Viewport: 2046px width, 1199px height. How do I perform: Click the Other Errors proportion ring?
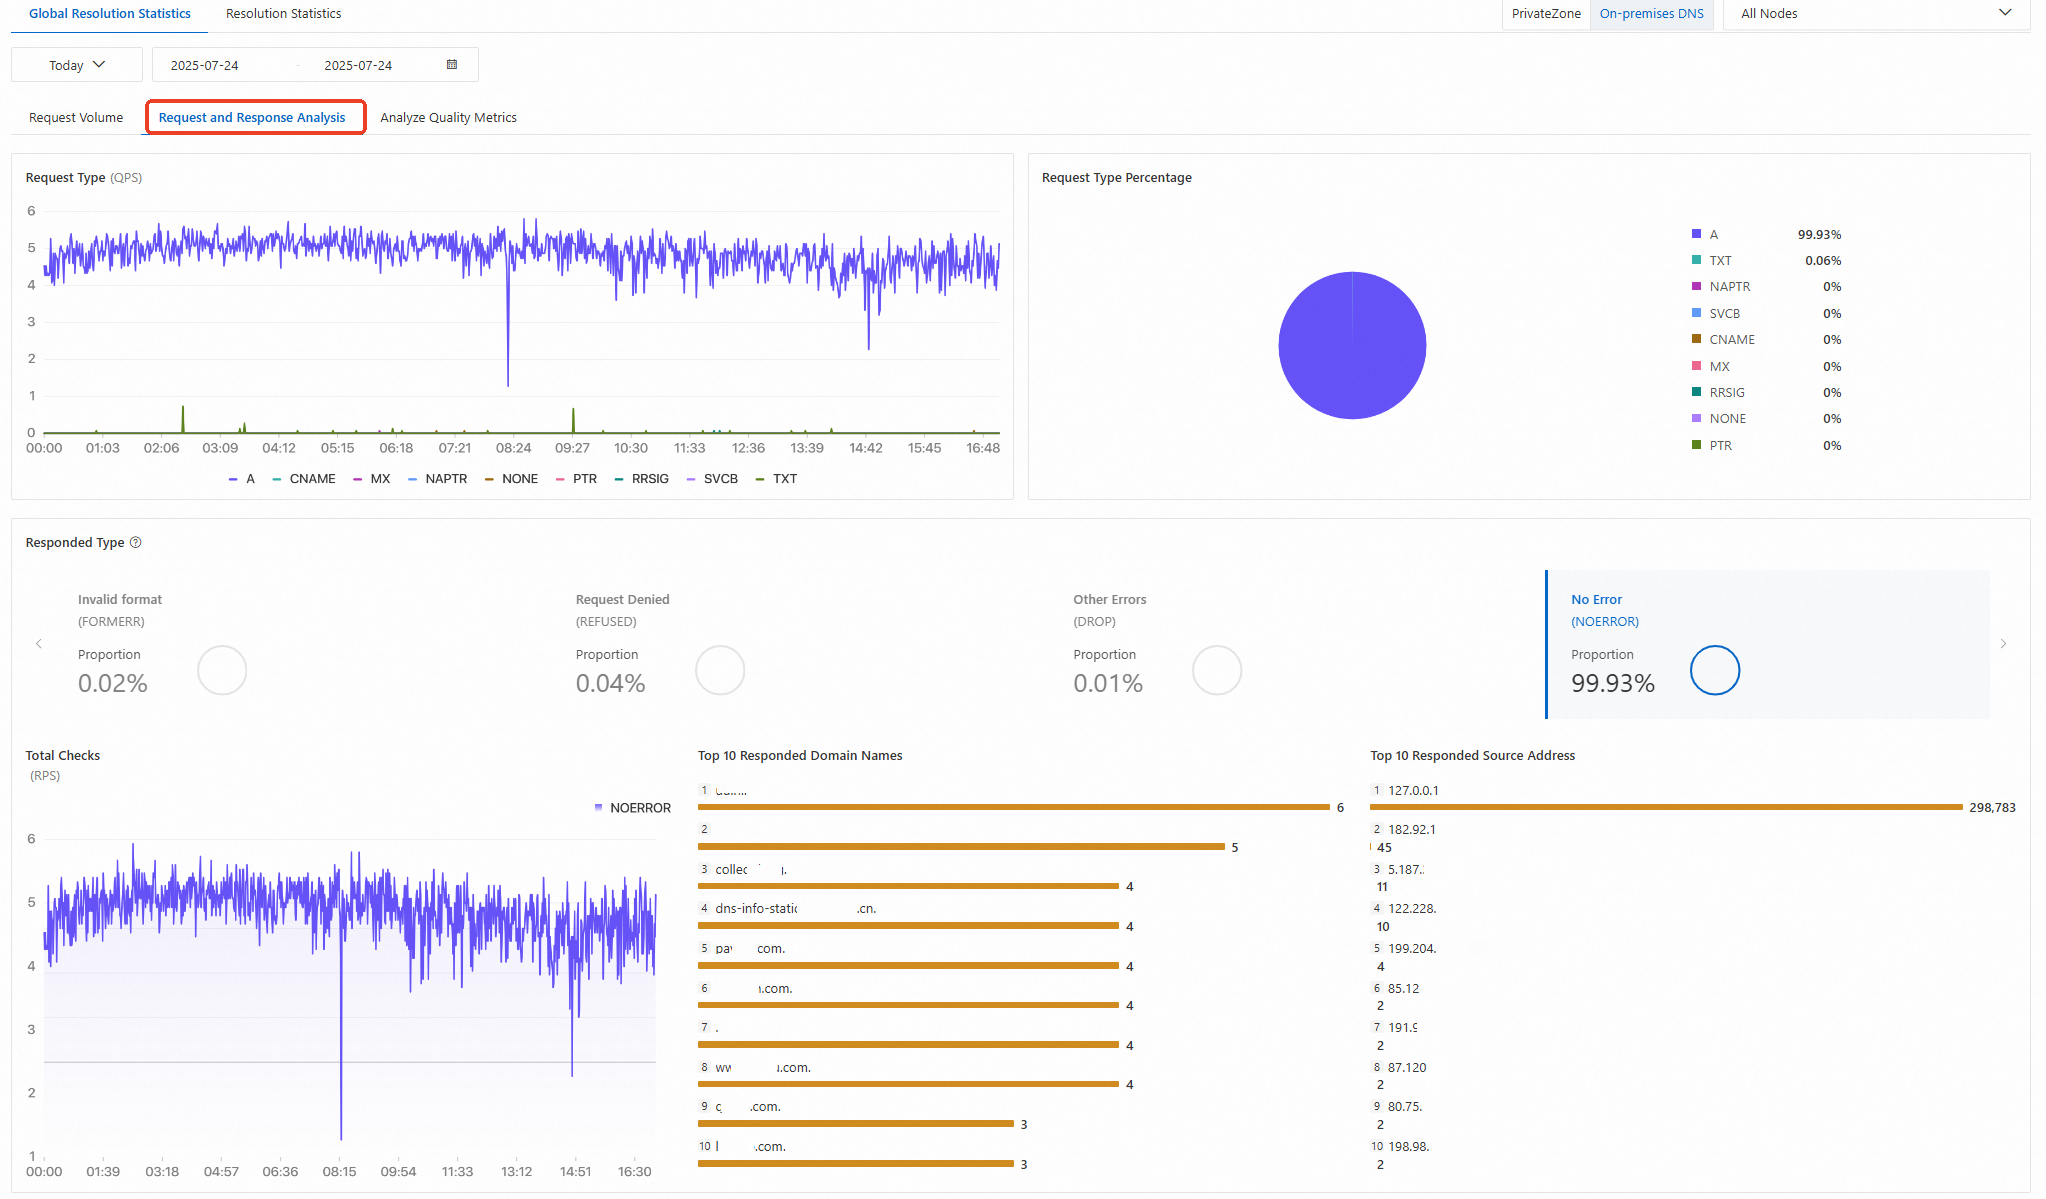click(x=1217, y=670)
